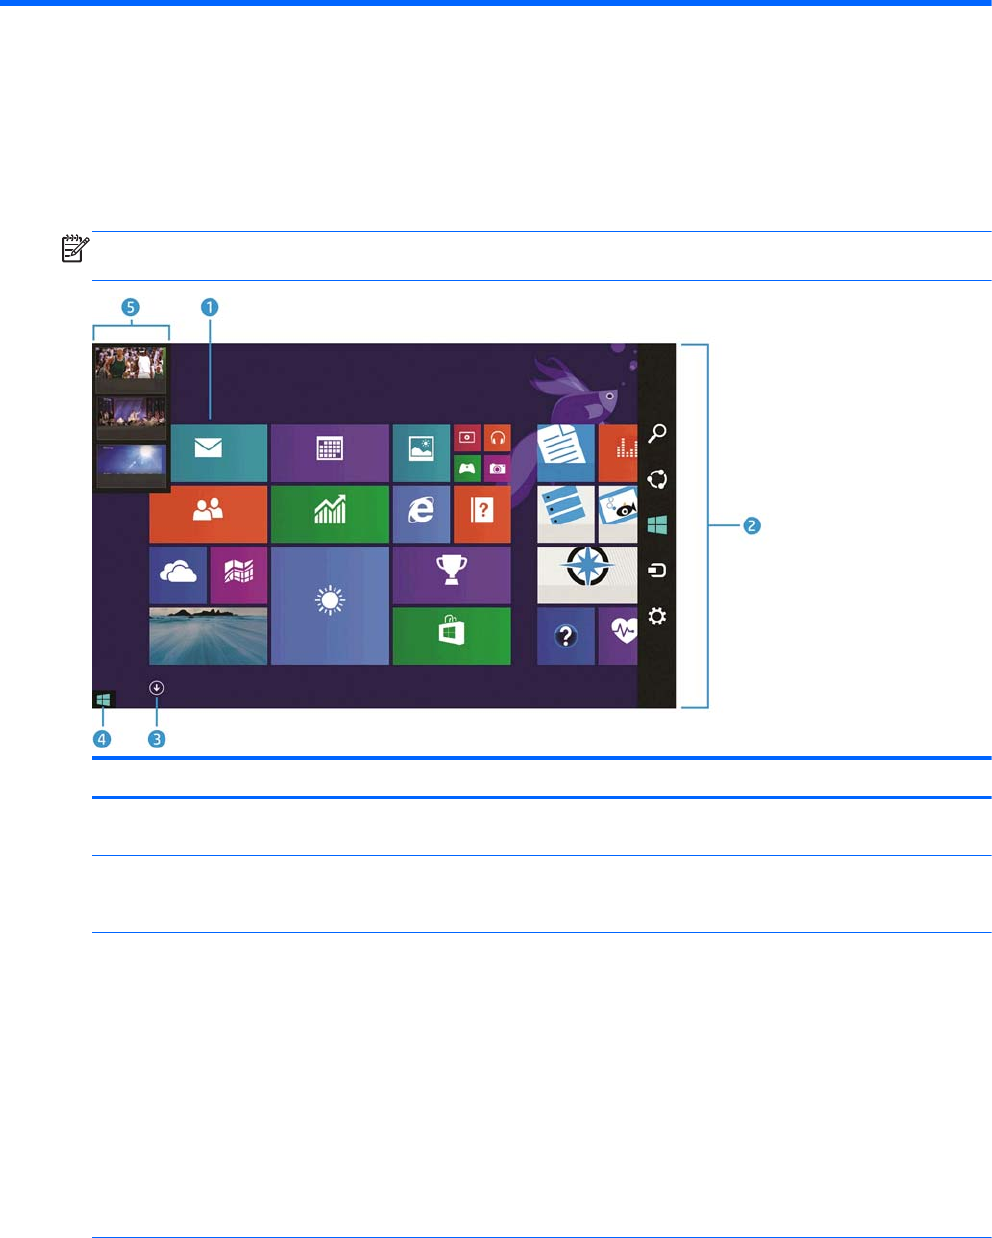Screen dimensions: 992x1238
Task: Open the purple heart health tile
Action: [x=618, y=636]
